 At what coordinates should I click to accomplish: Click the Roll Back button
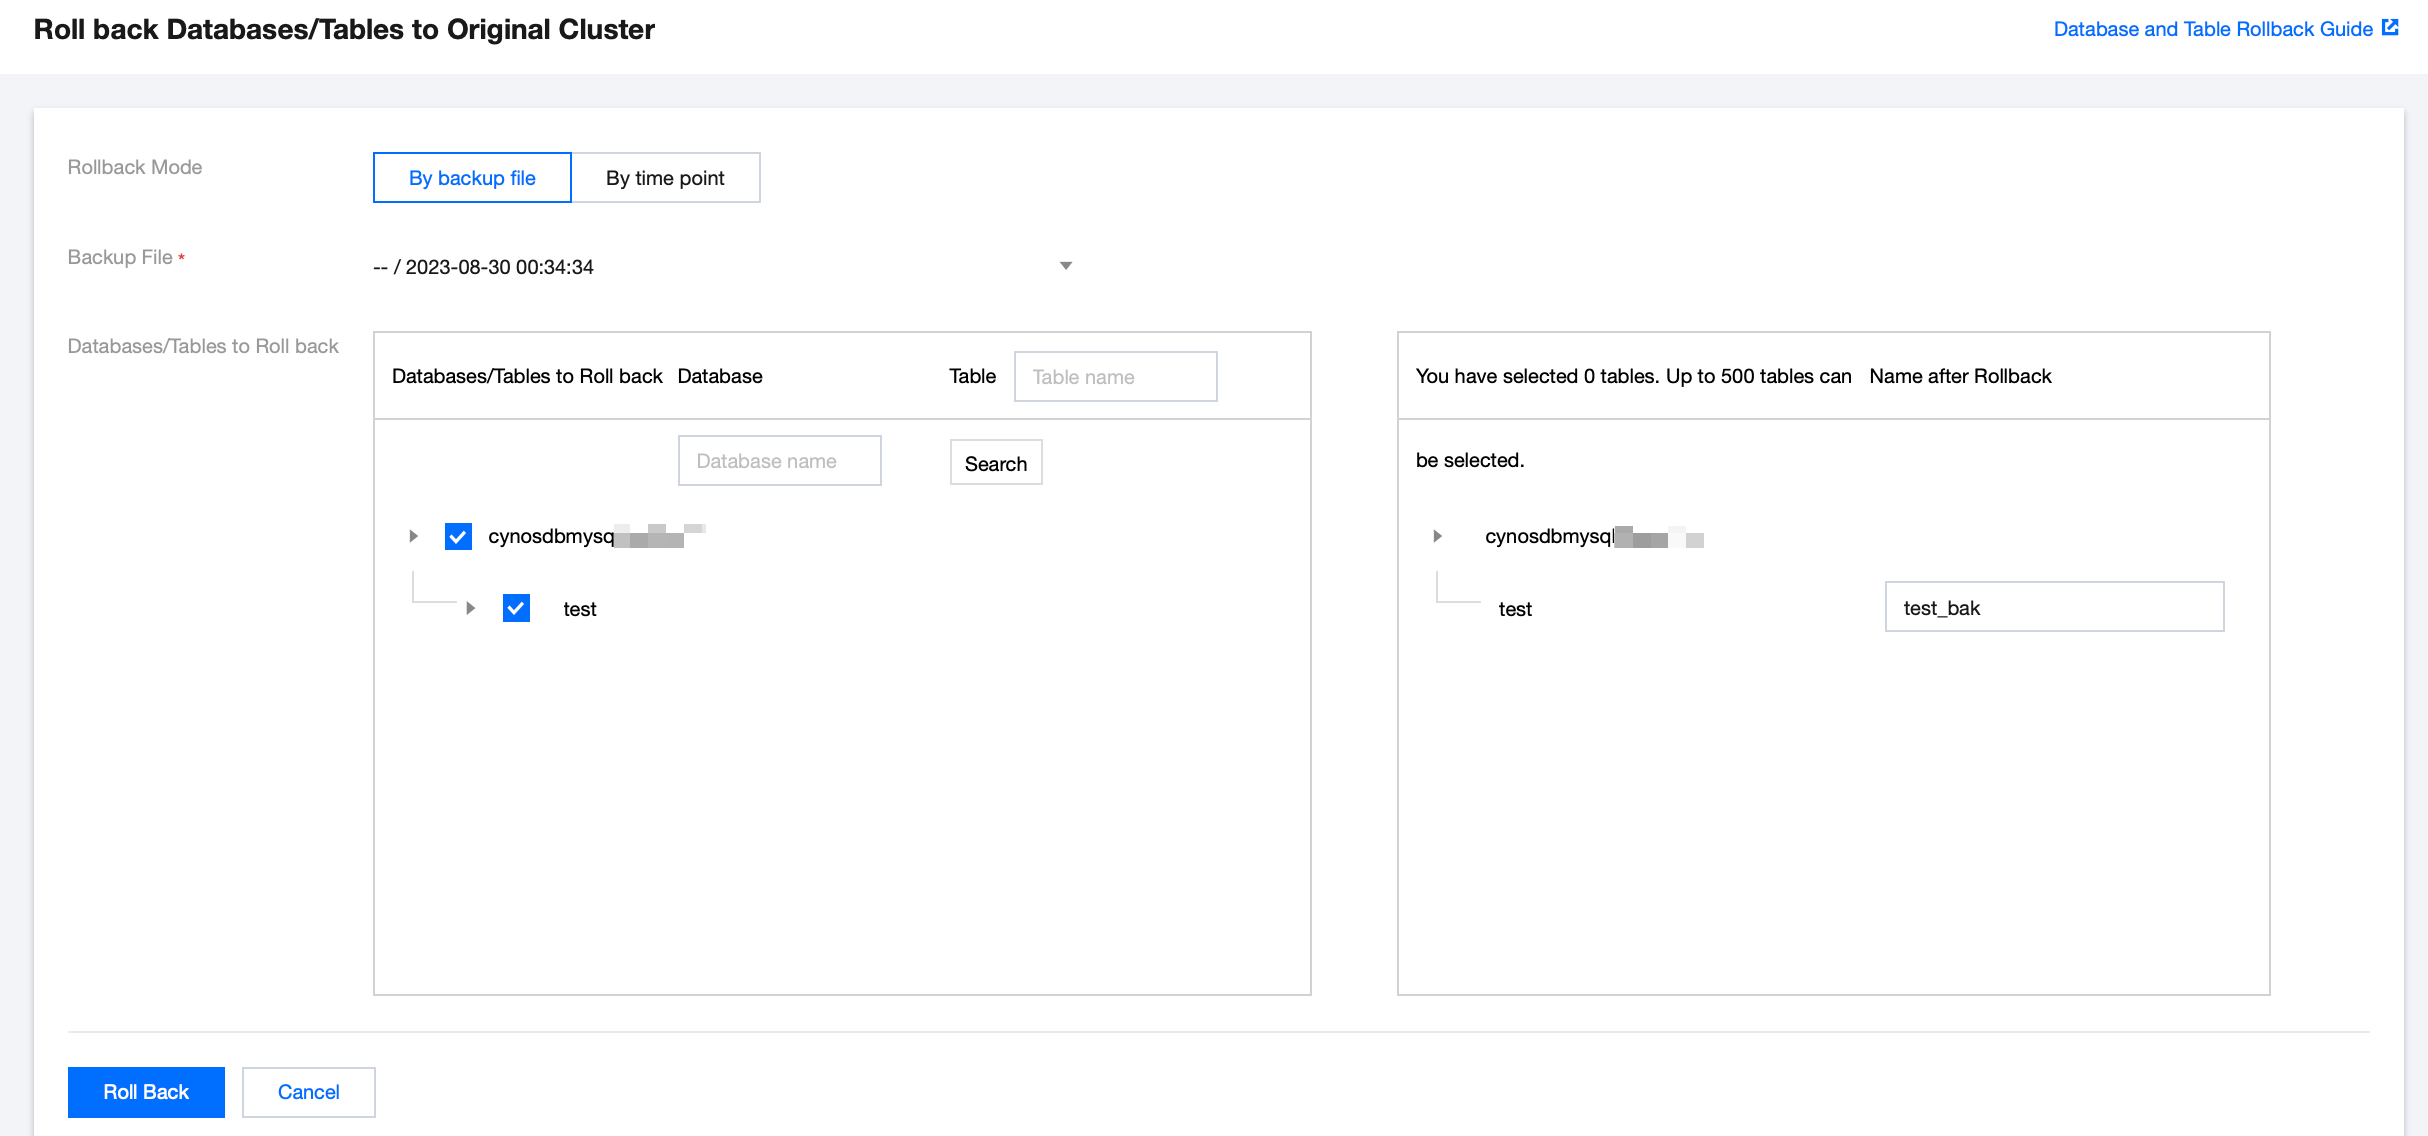tap(146, 1092)
